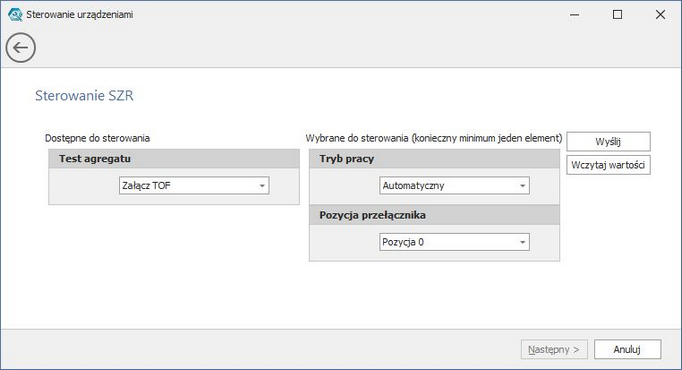Viewport: 682px width, 370px height.
Task: Maximize the Sterowanie urządzeniami window
Action: (617, 15)
